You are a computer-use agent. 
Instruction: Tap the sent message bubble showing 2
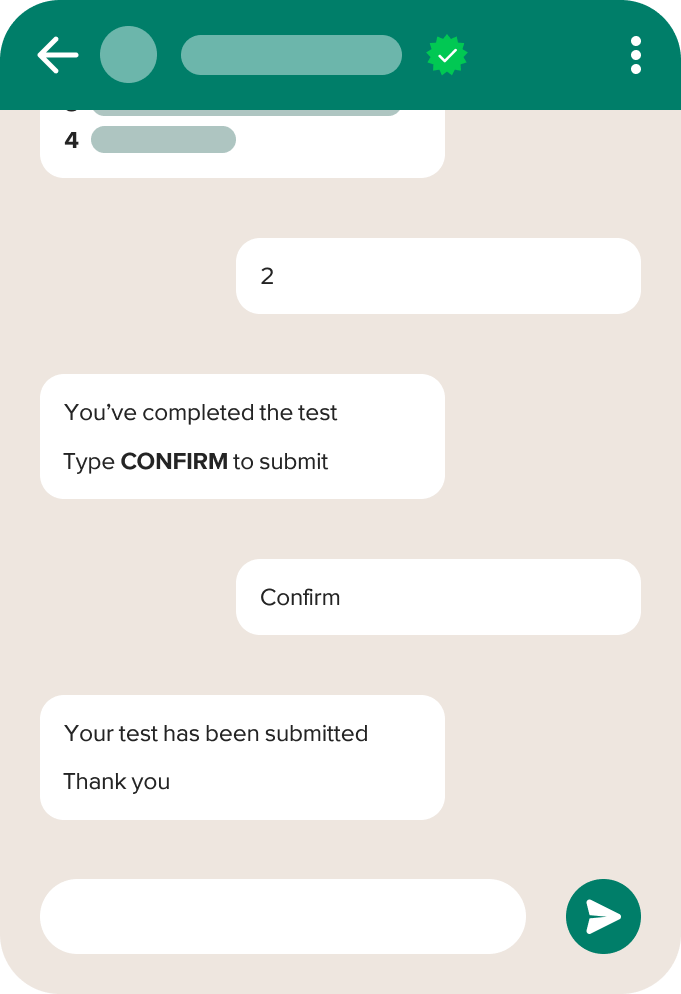pos(438,276)
